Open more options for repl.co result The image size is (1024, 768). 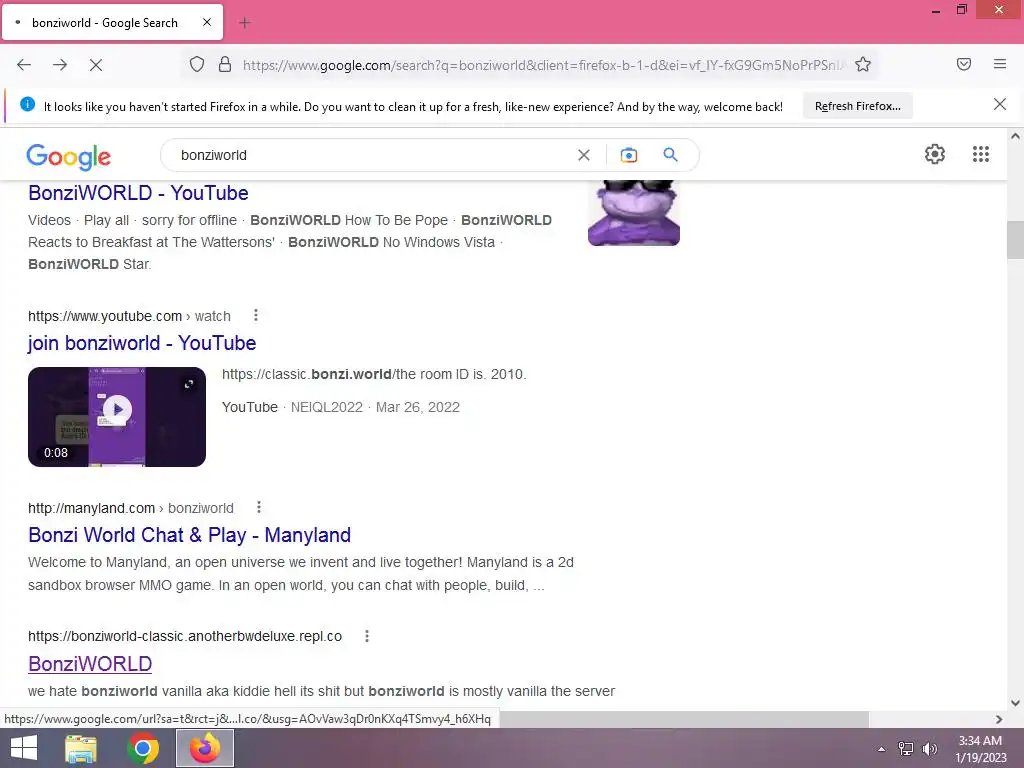coord(367,635)
